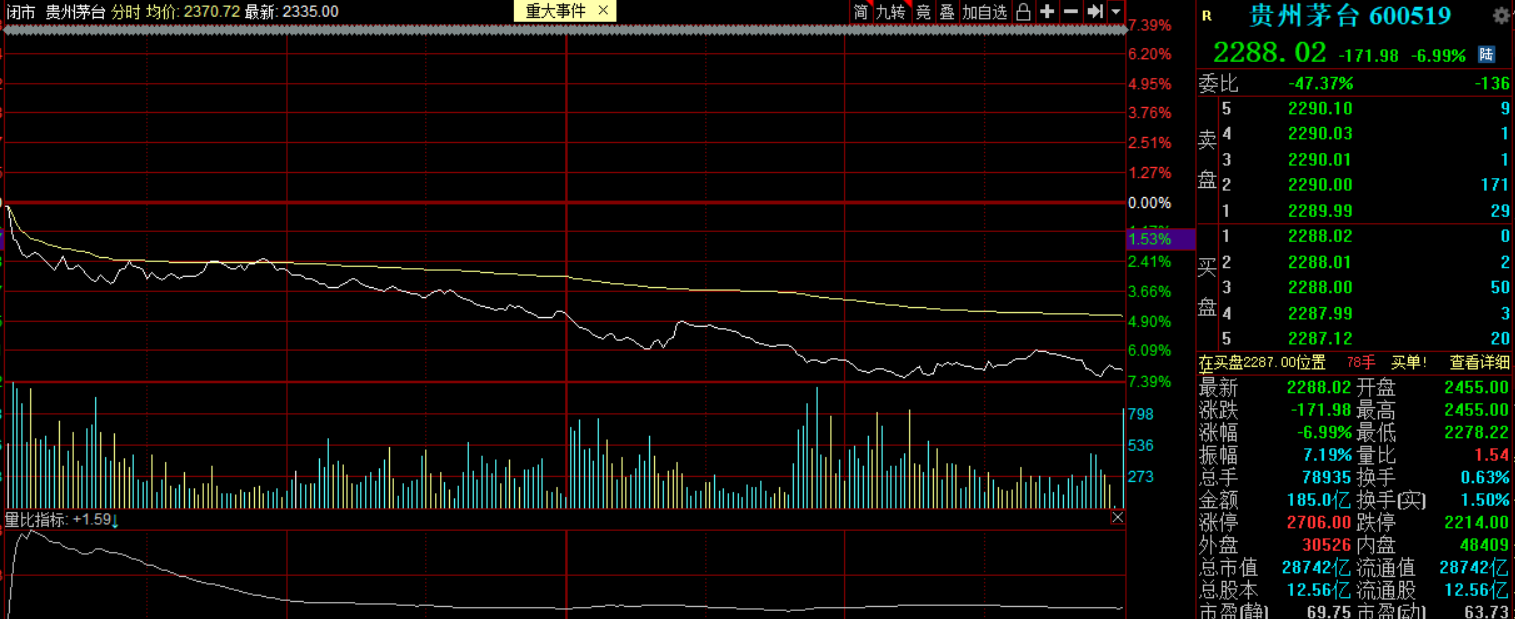This screenshot has height=619, width=1515.
Task: Click 卖3 price 2290.01
Action: coord(1319,159)
